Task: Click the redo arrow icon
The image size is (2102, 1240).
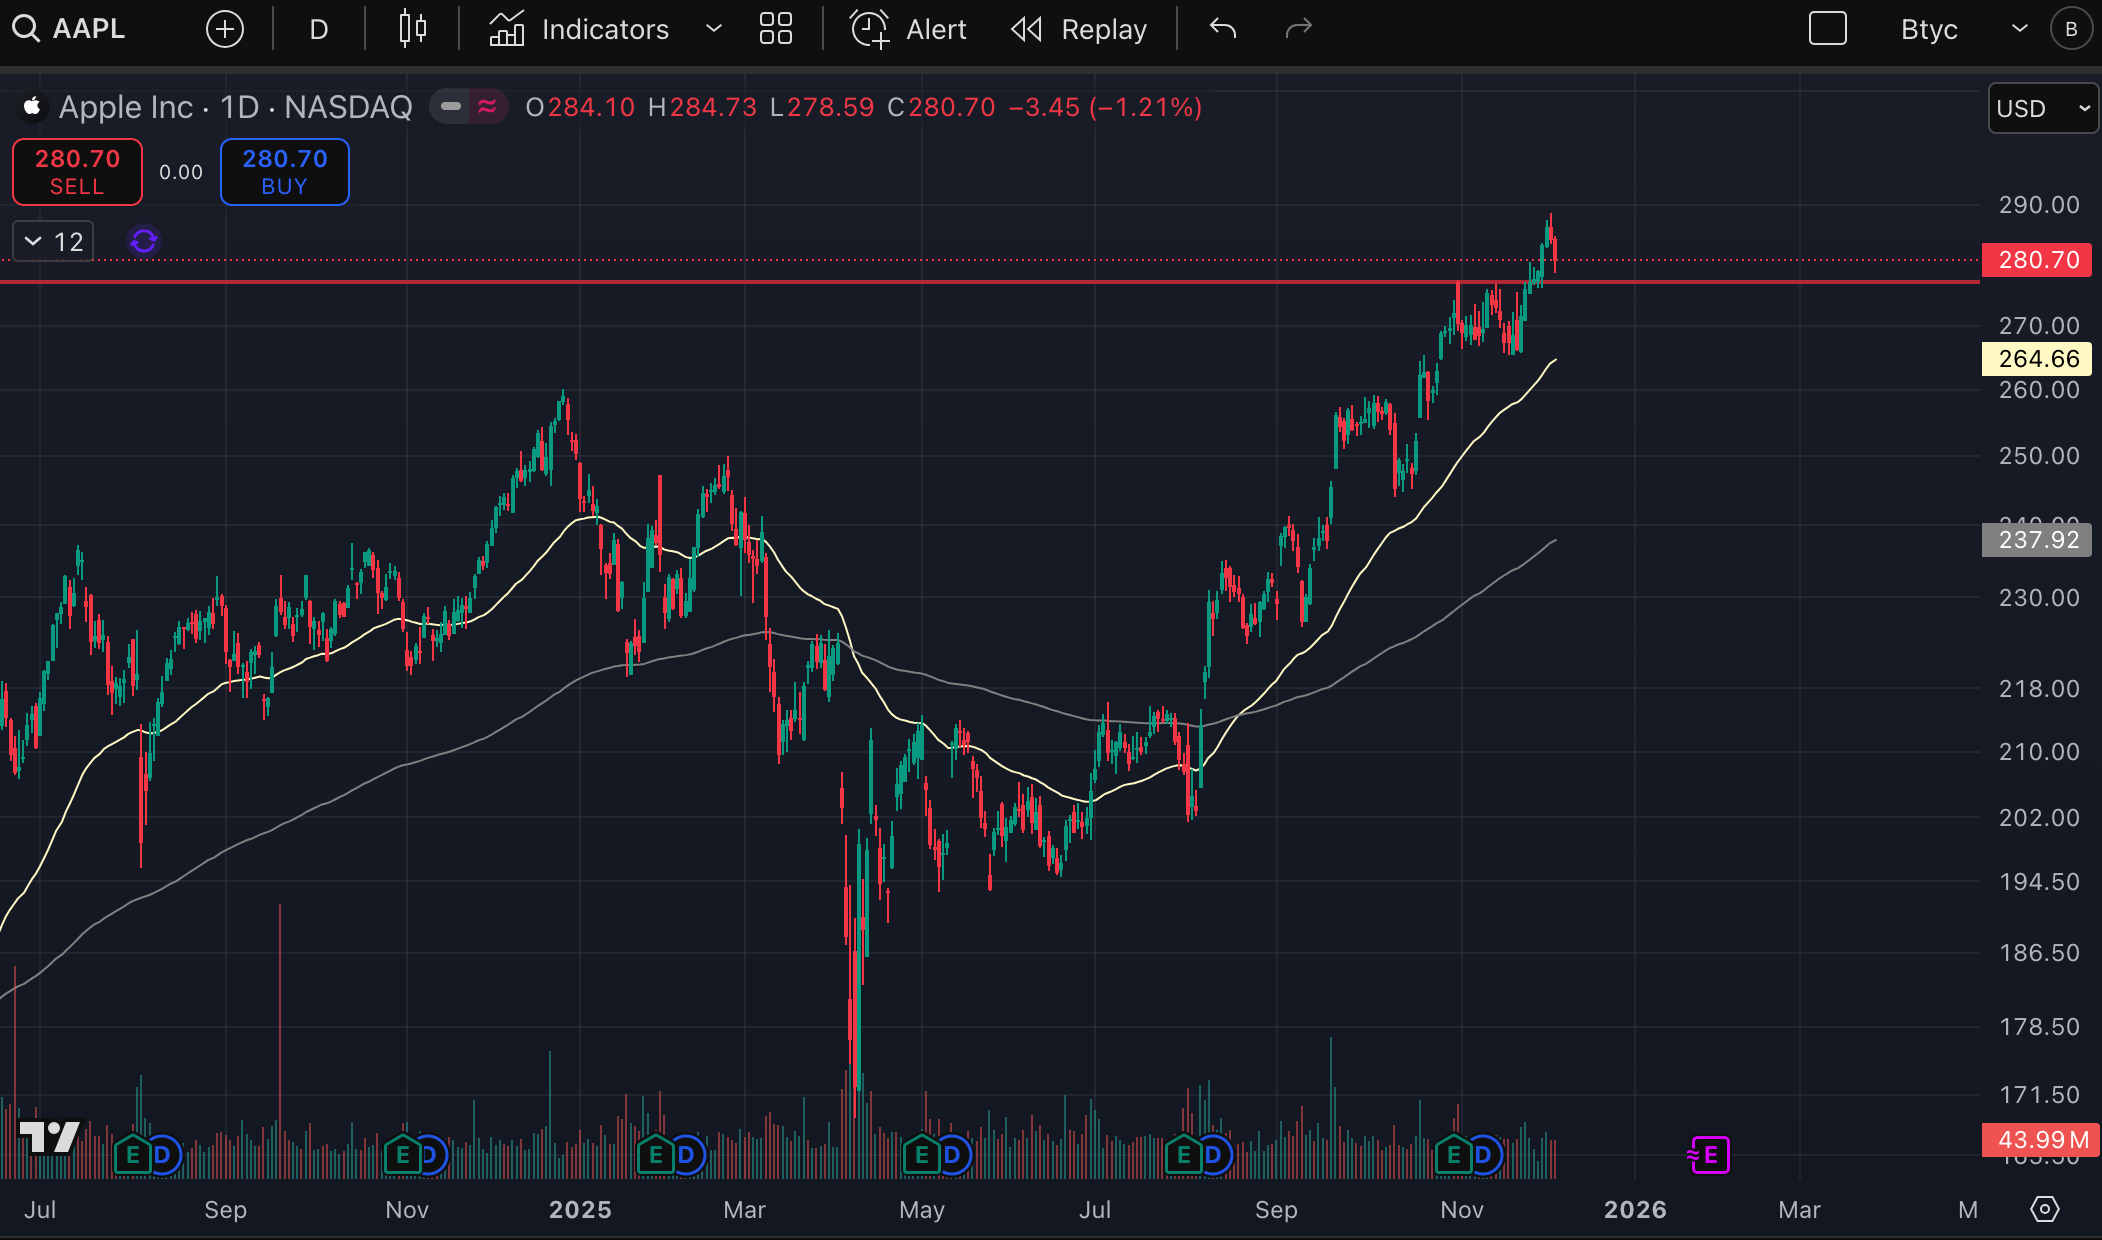Action: click(x=1298, y=29)
